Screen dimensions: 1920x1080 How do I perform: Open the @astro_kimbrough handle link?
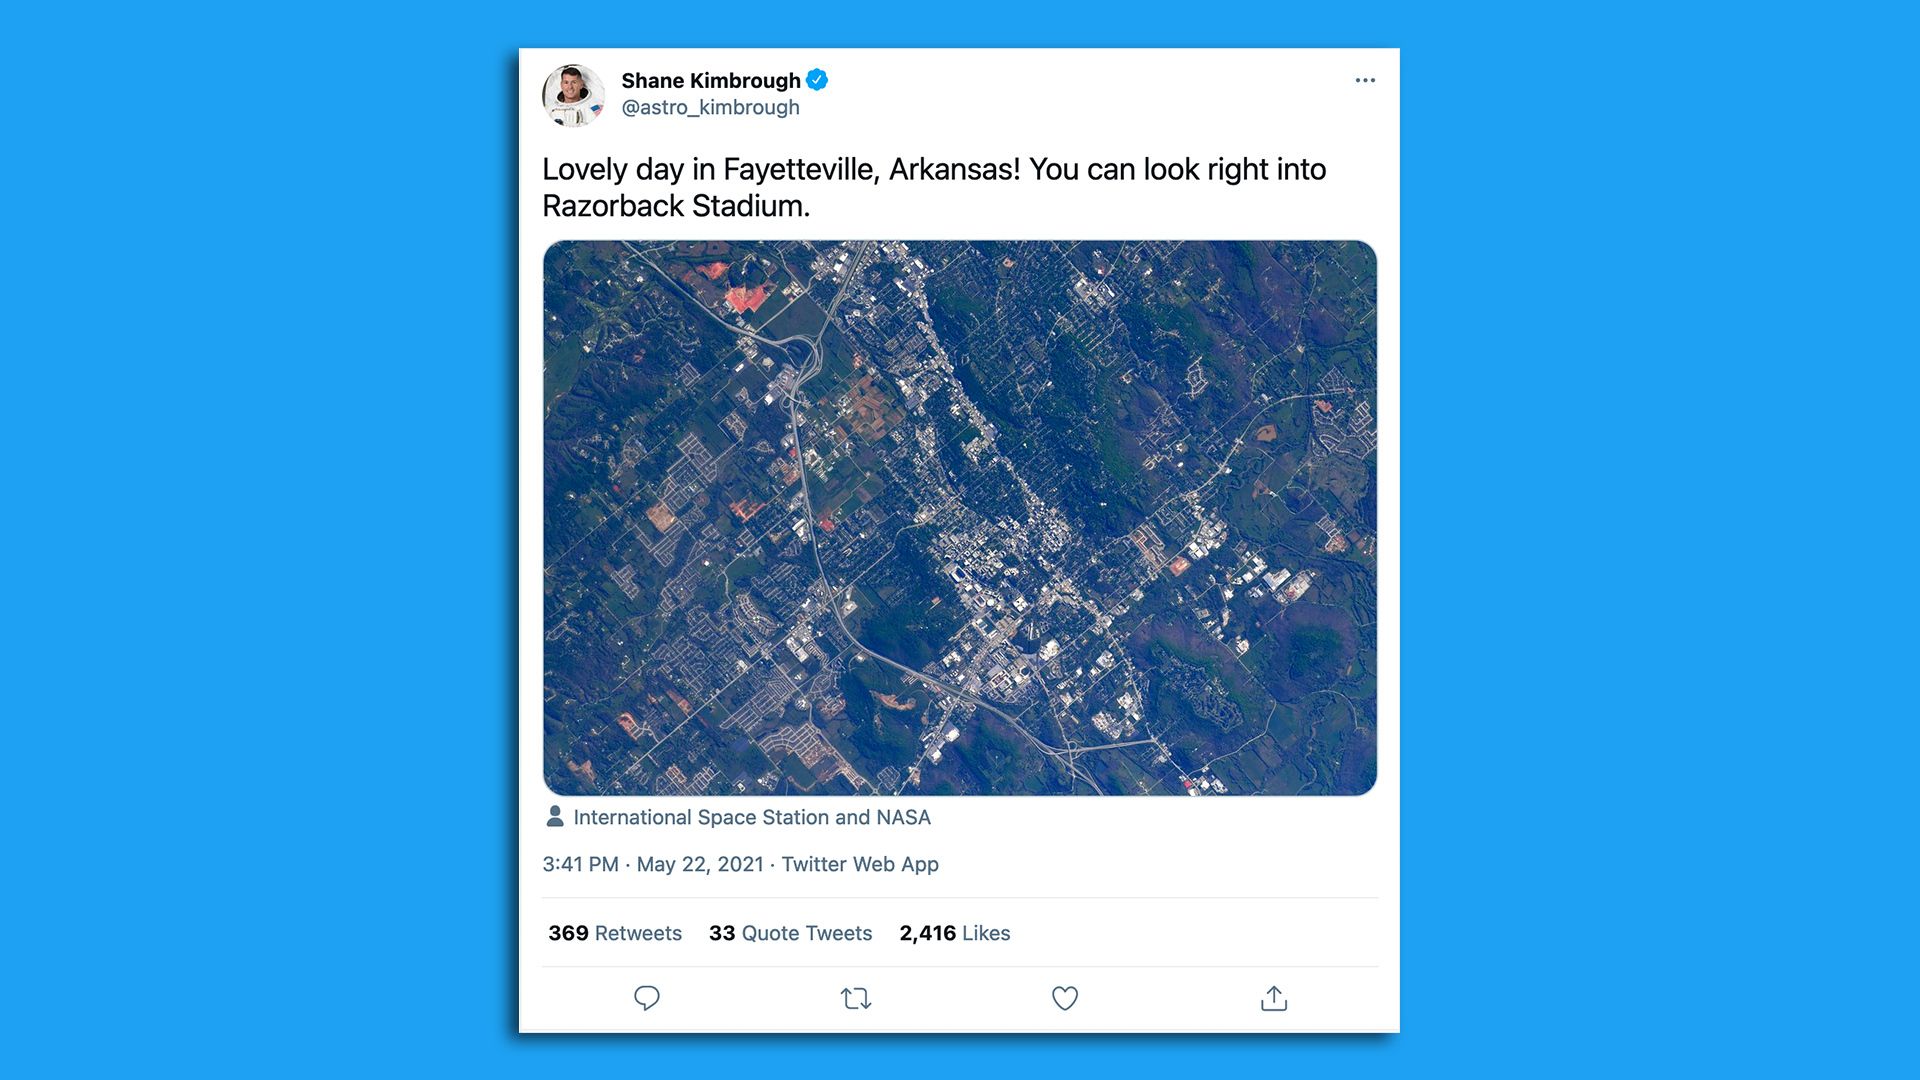(x=711, y=107)
